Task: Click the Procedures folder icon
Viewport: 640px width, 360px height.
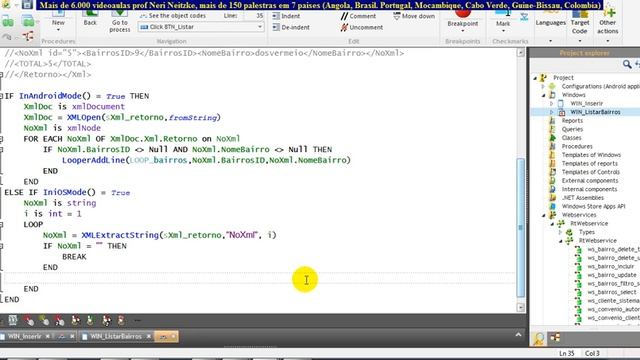Action: click(x=552, y=146)
